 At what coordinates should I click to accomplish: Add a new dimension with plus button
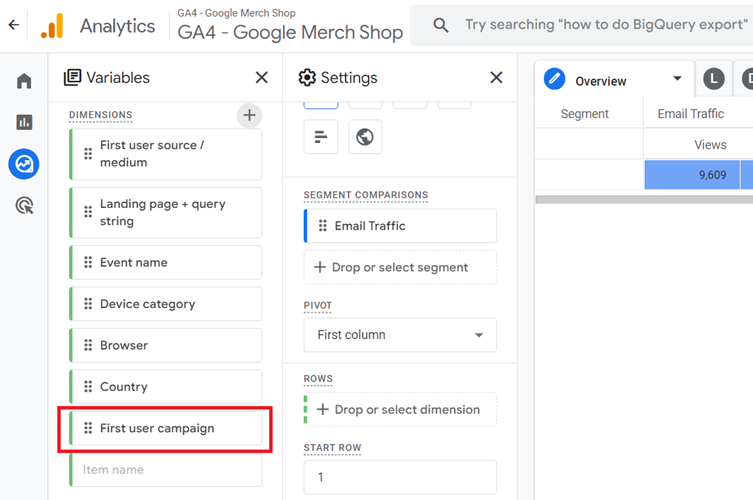(249, 115)
